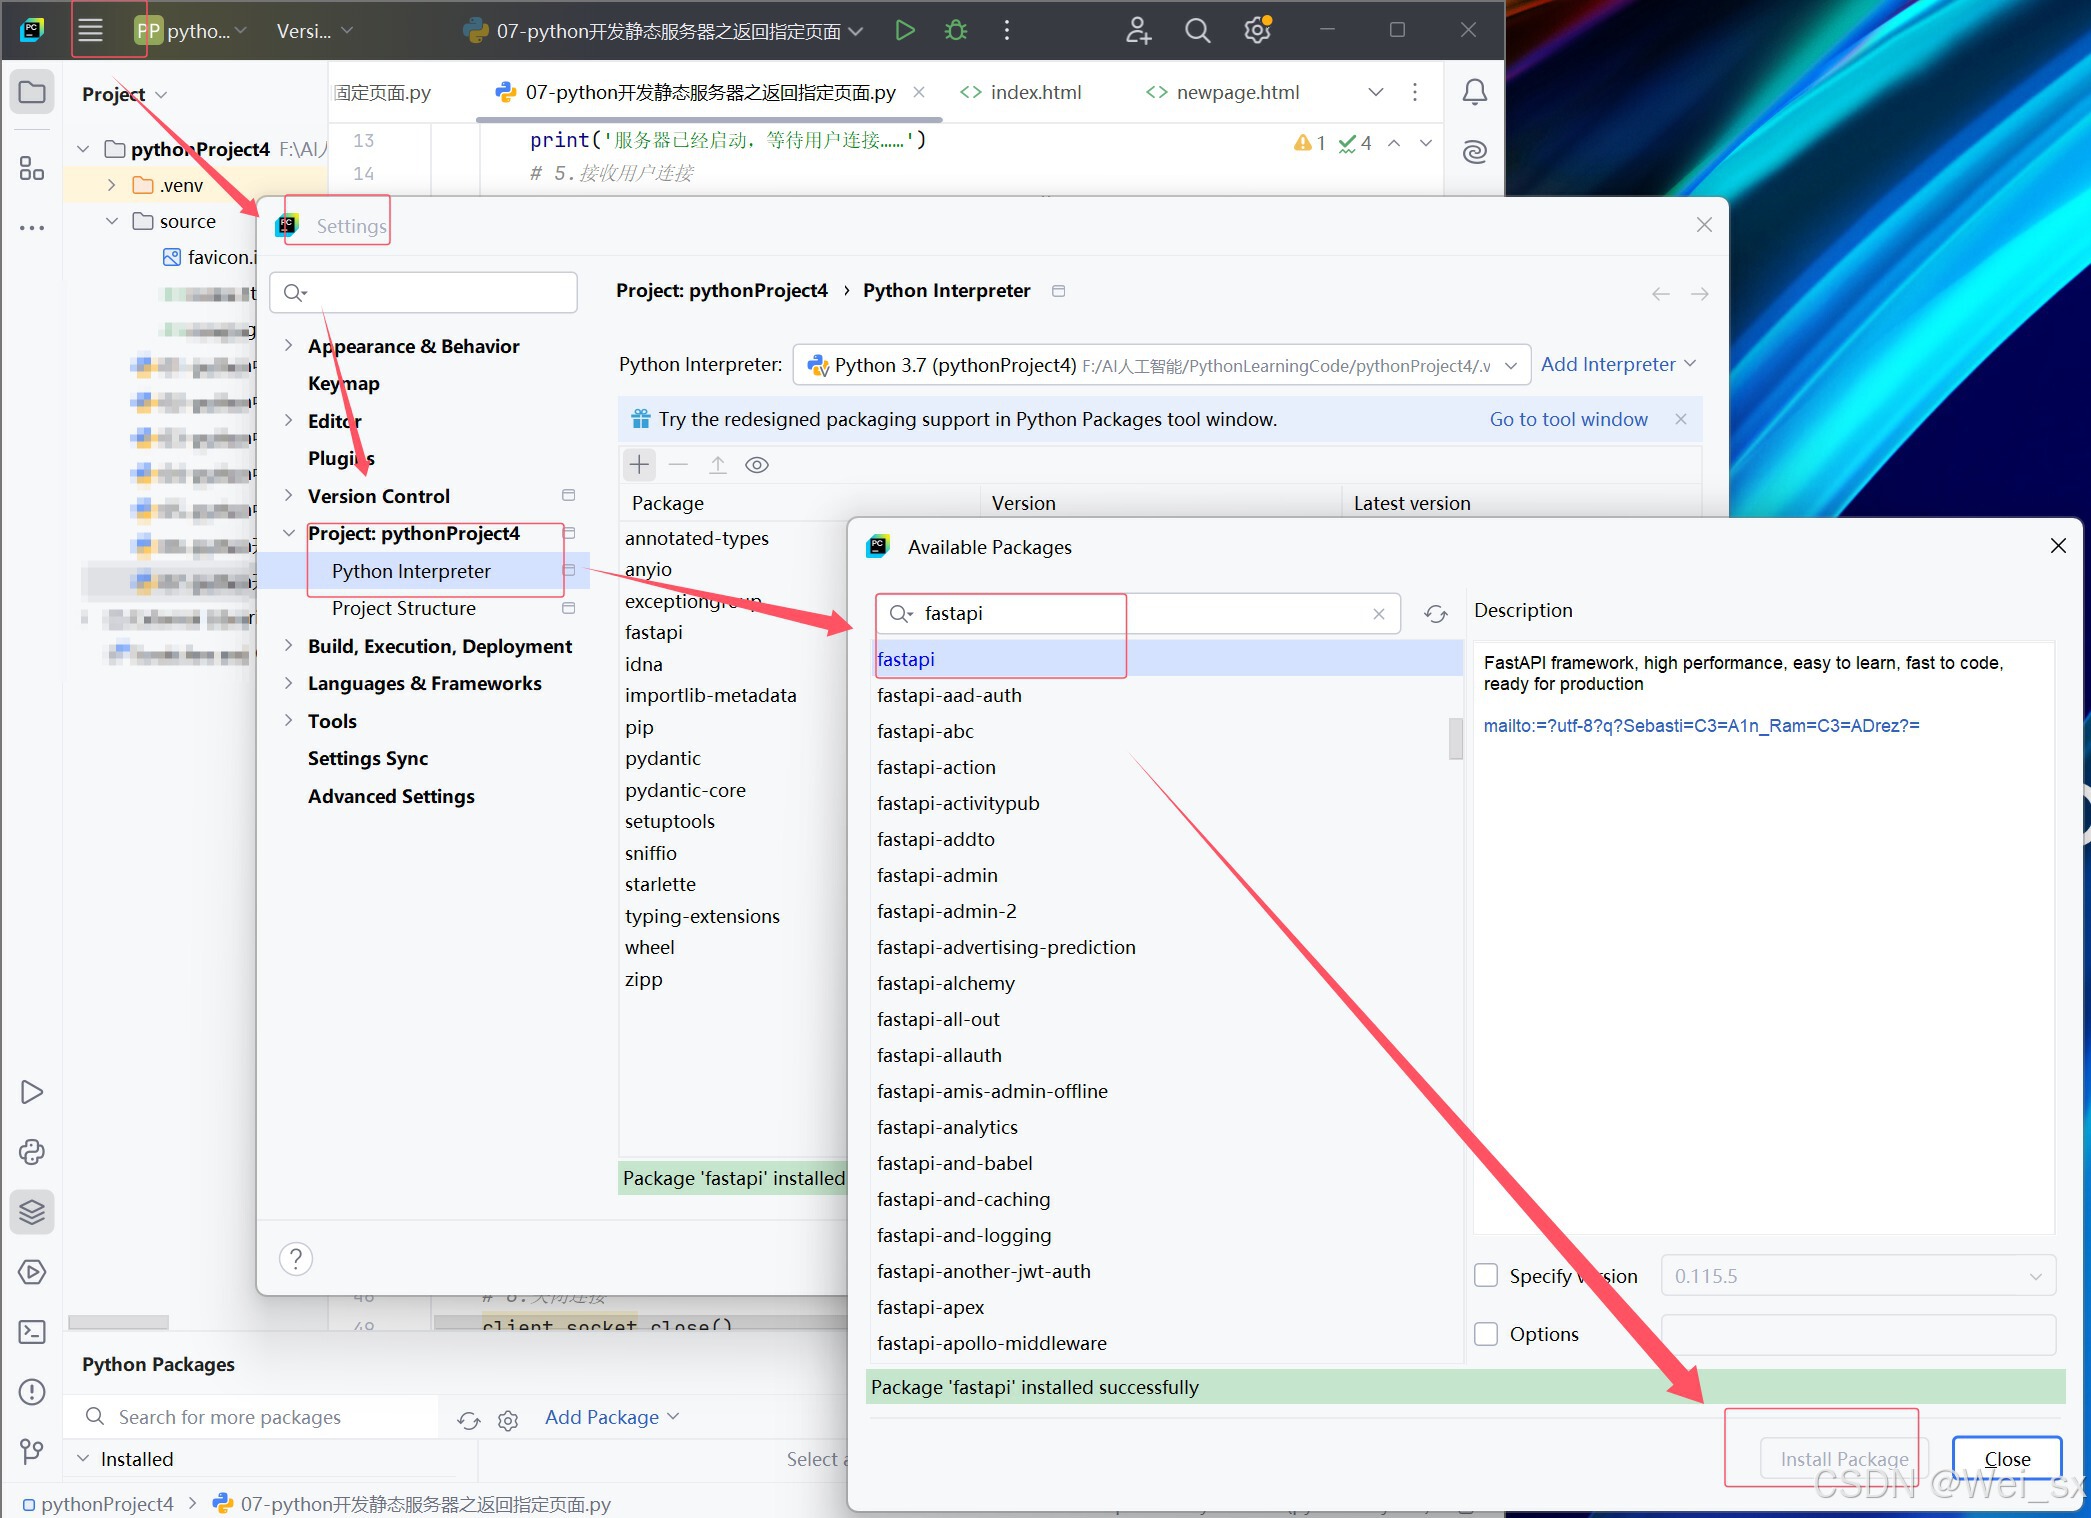Enable the Options checkbox
The width and height of the screenshot is (2091, 1518).
1486,1334
